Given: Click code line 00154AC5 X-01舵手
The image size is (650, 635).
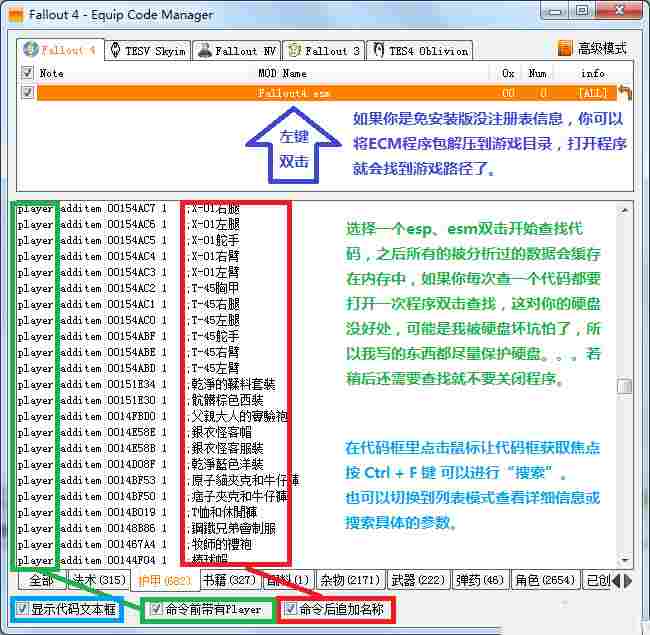Looking at the screenshot, I should (129, 240).
